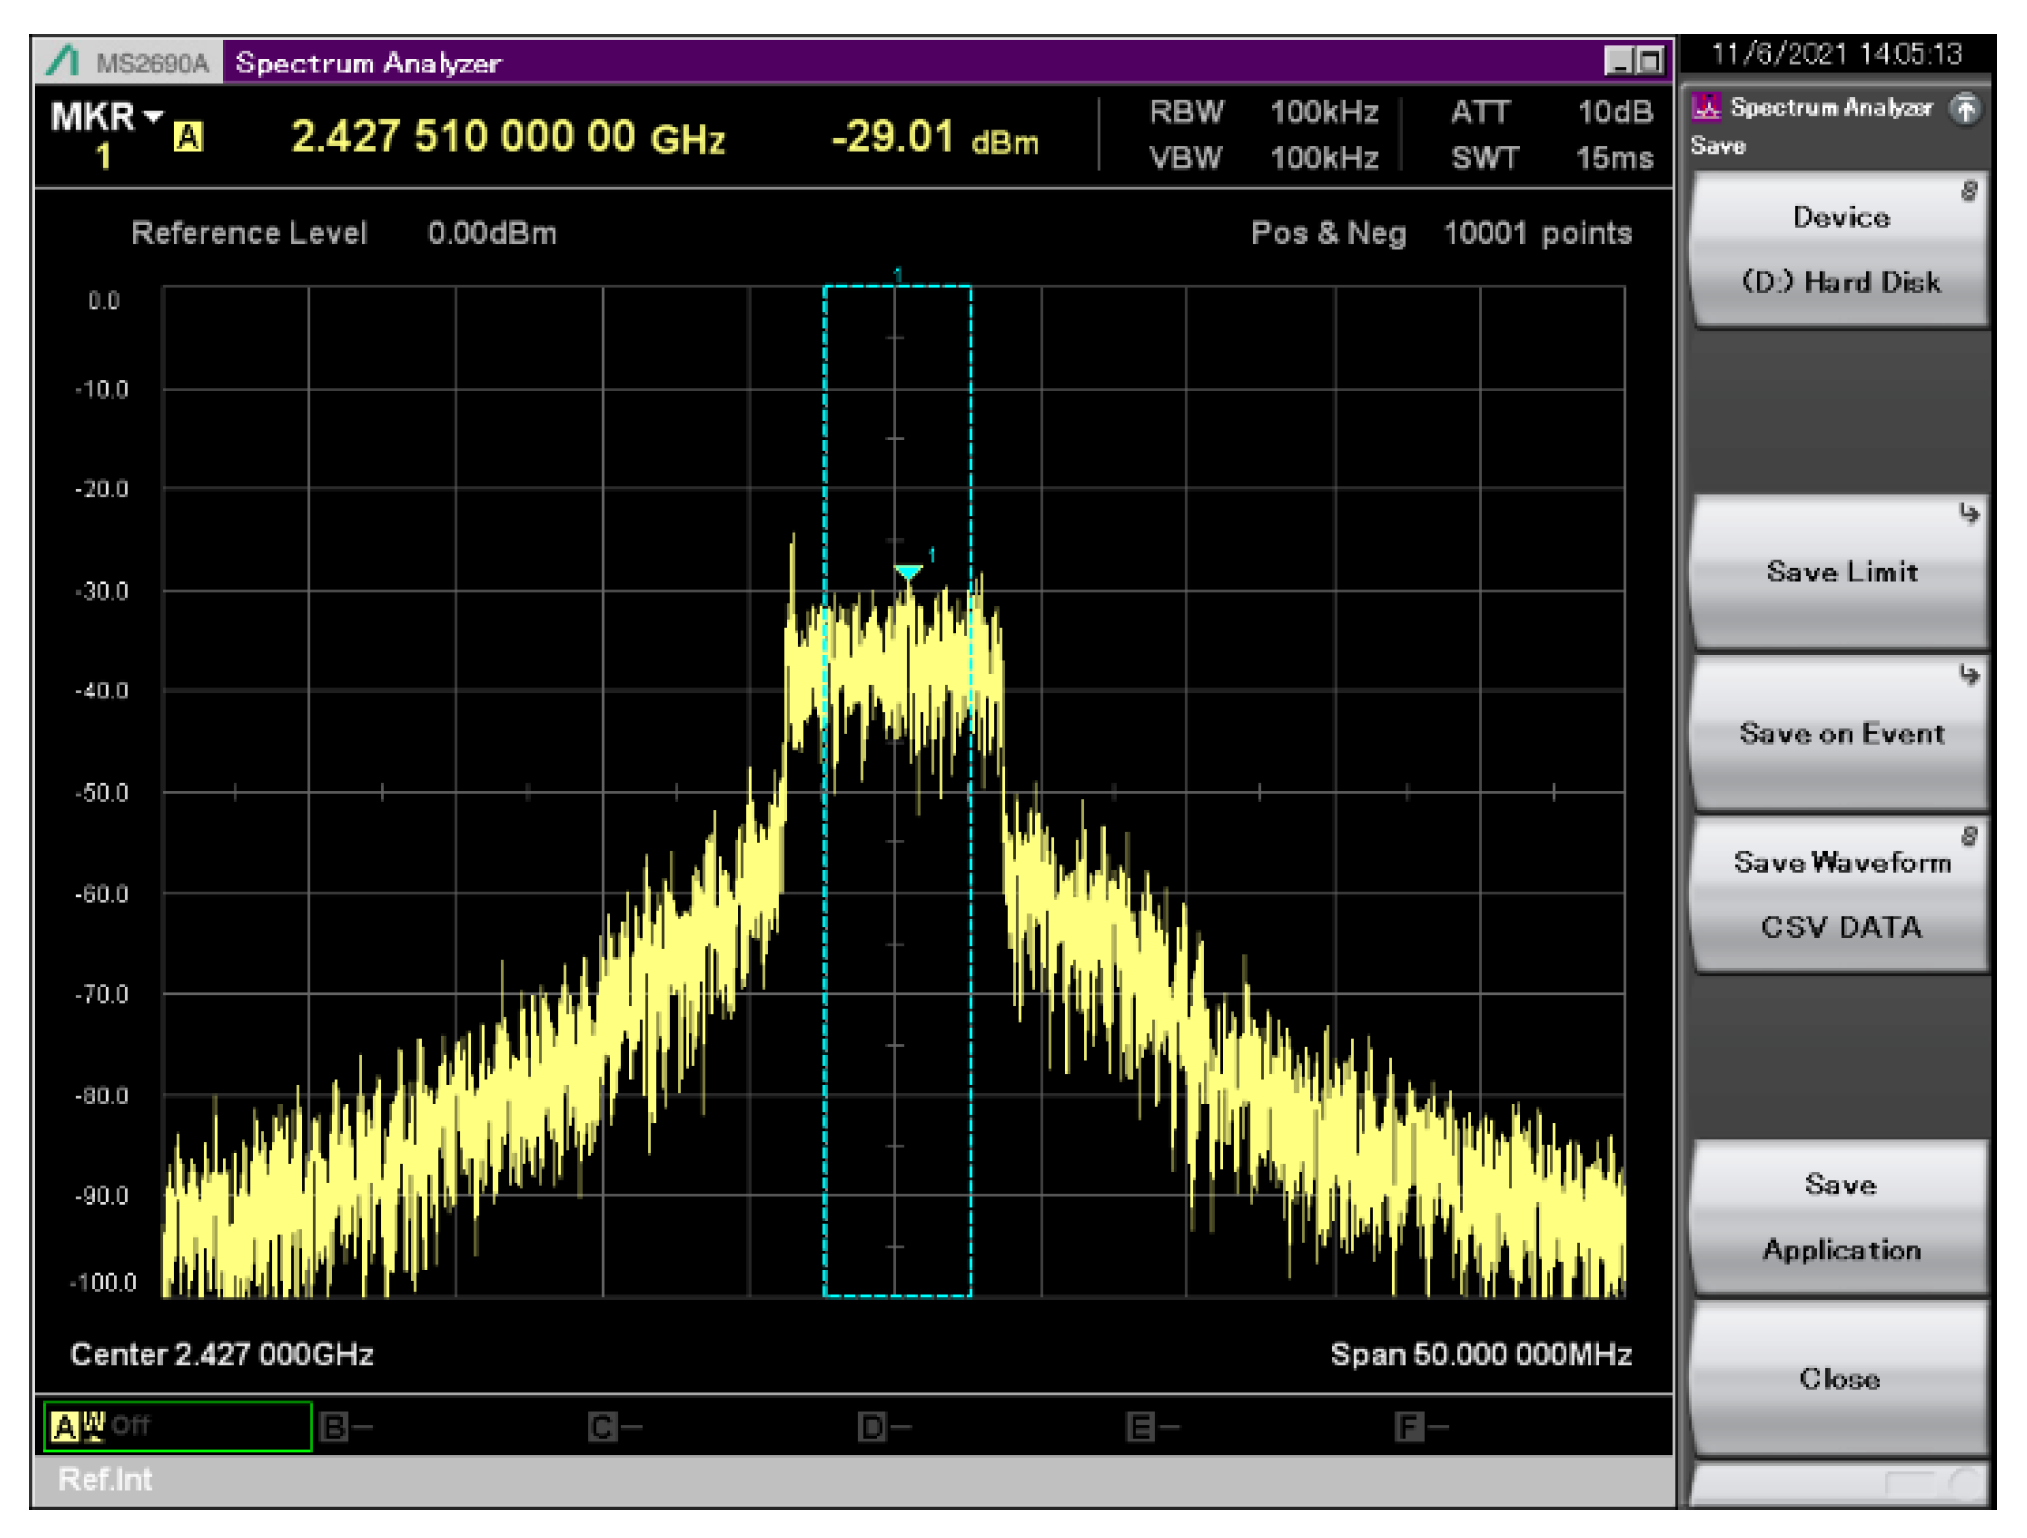The image size is (2027, 1538).
Task: Select trace E tab
Action: [1153, 1427]
